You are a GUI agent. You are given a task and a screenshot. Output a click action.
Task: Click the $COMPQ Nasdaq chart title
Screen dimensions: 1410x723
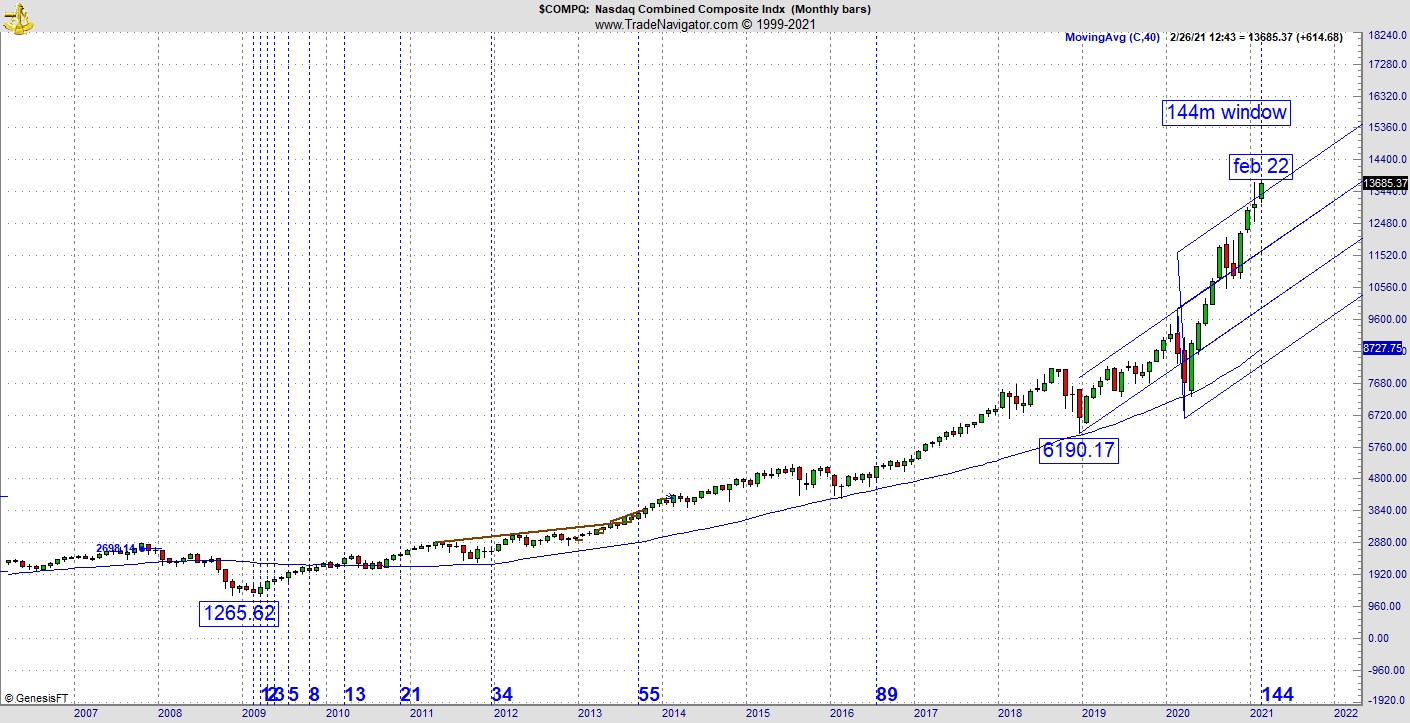coord(704,9)
